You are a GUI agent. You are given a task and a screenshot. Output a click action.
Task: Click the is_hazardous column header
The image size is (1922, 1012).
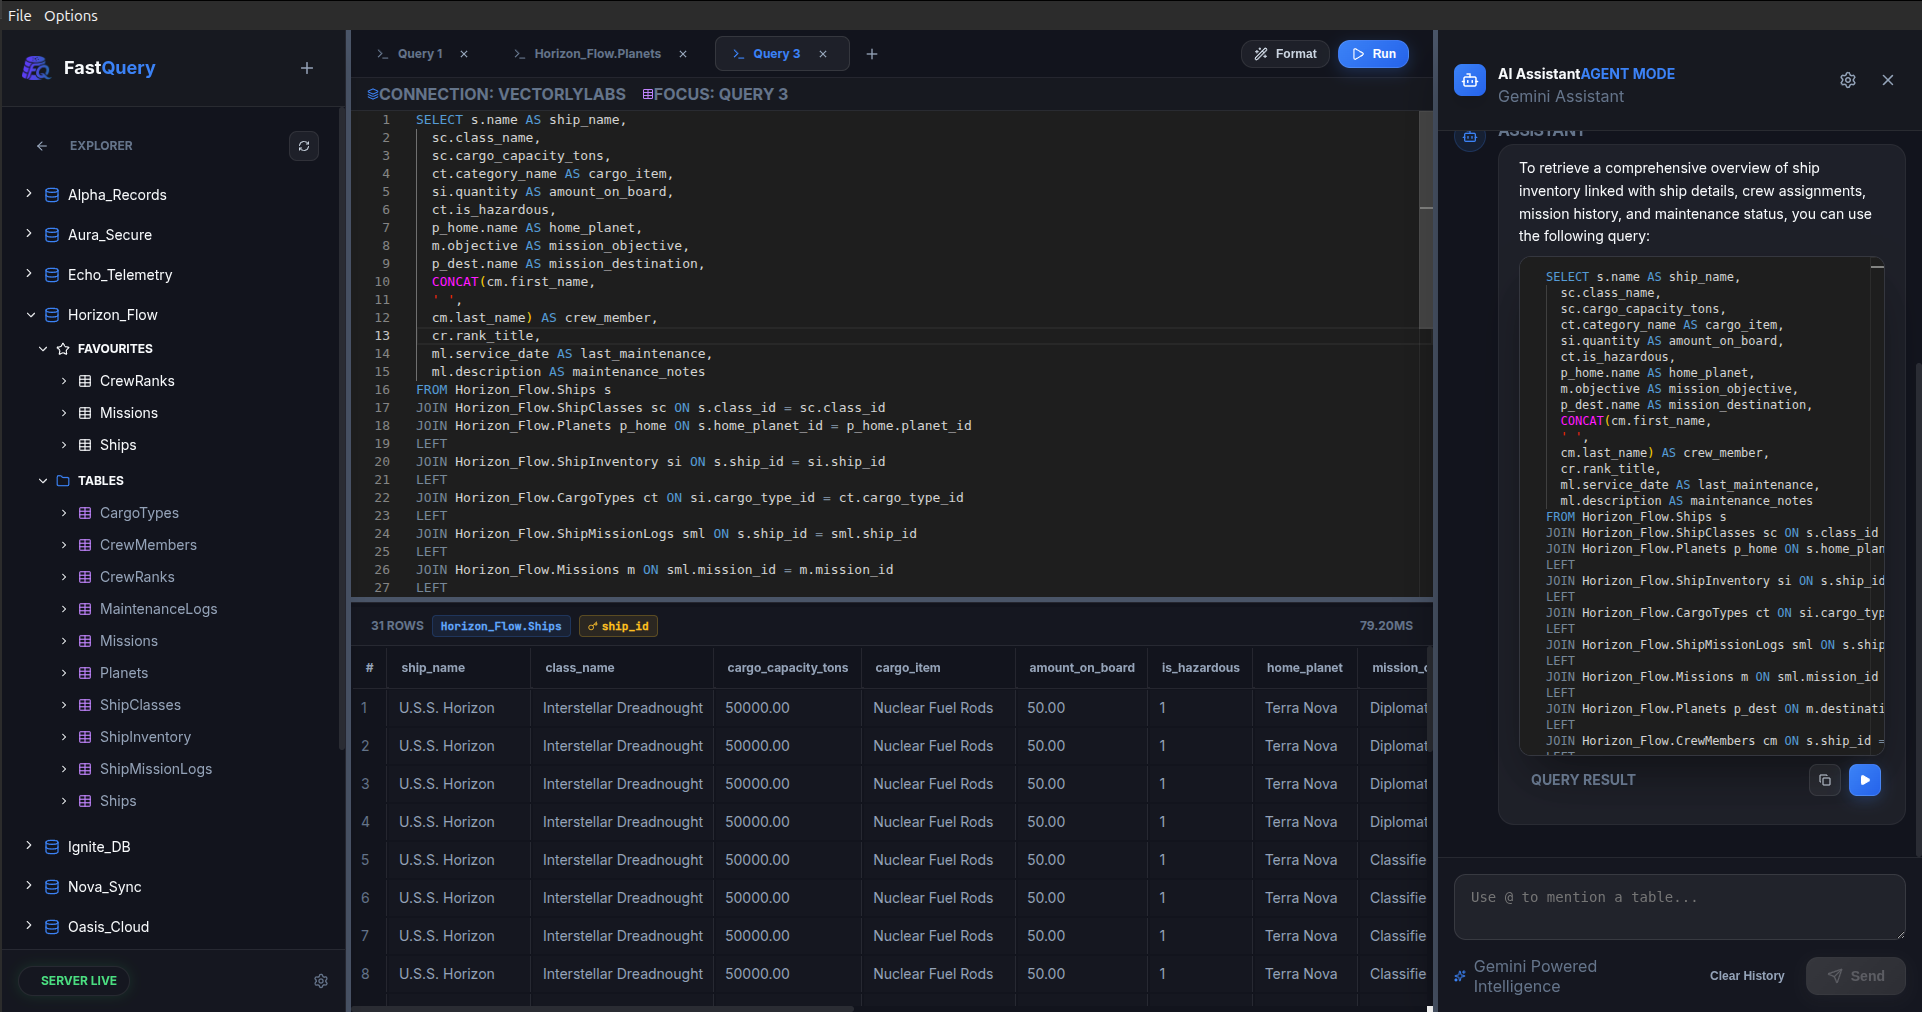[1200, 668]
